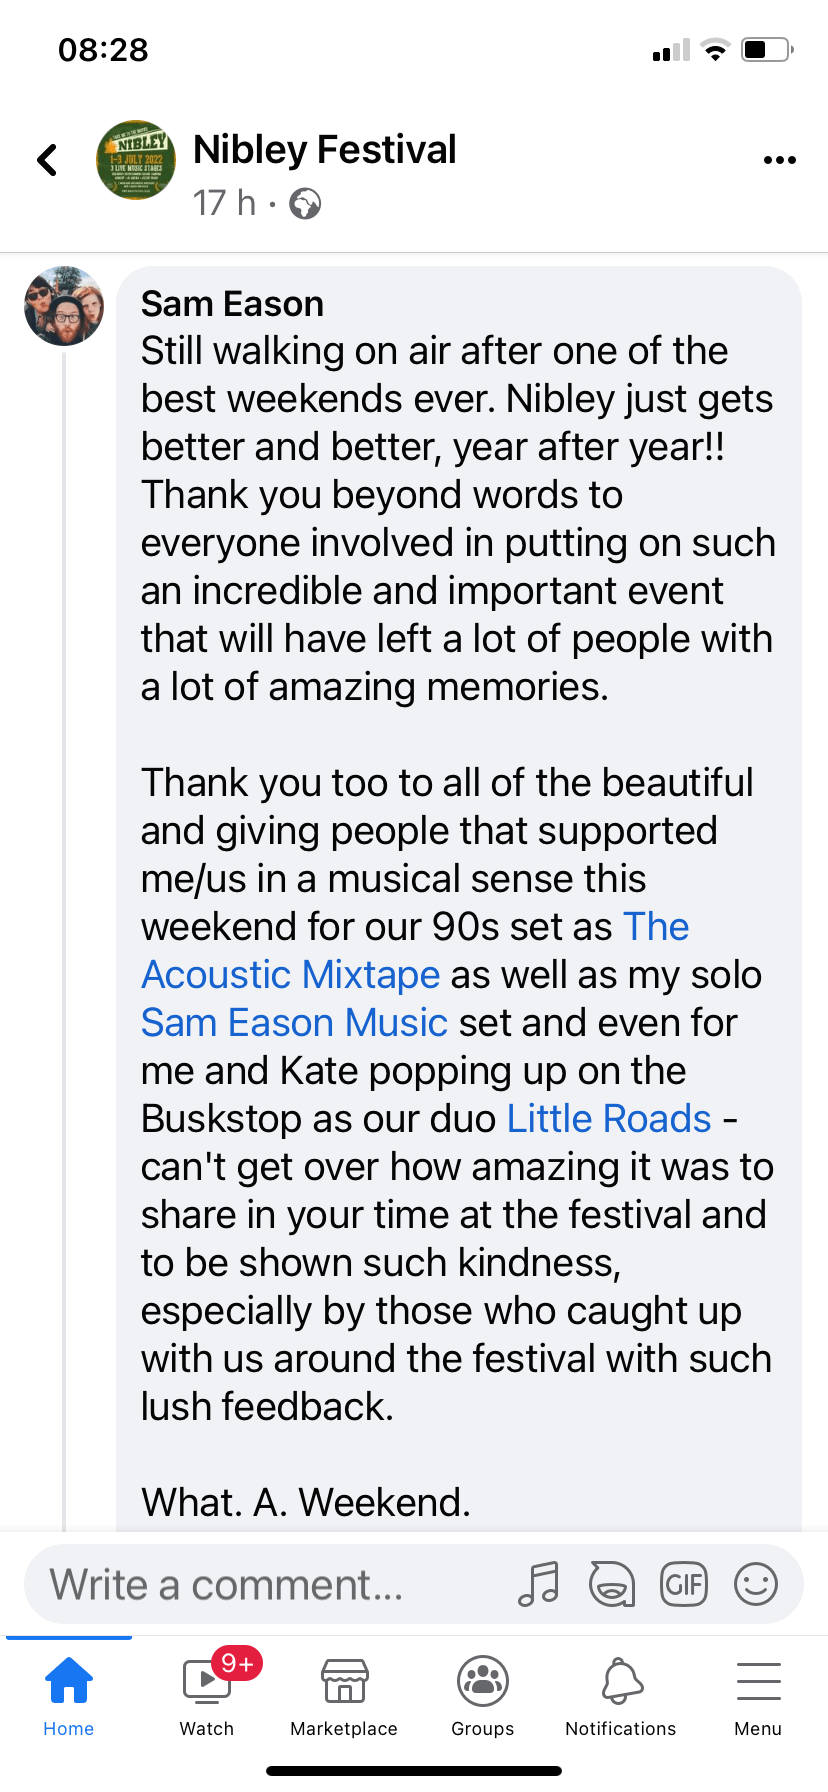The width and height of the screenshot is (828, 1792).
Task: Open Sam Eason's profile name
Action: 232,304
